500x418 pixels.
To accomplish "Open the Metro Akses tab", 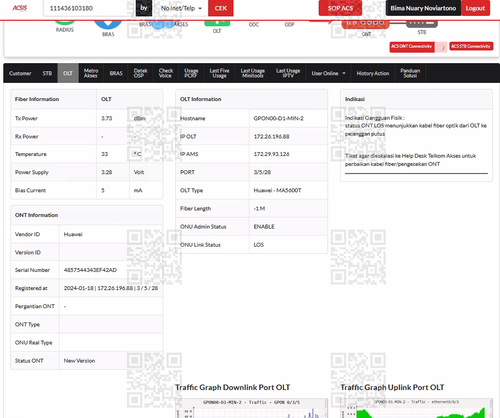I will [x=91, y=73].
